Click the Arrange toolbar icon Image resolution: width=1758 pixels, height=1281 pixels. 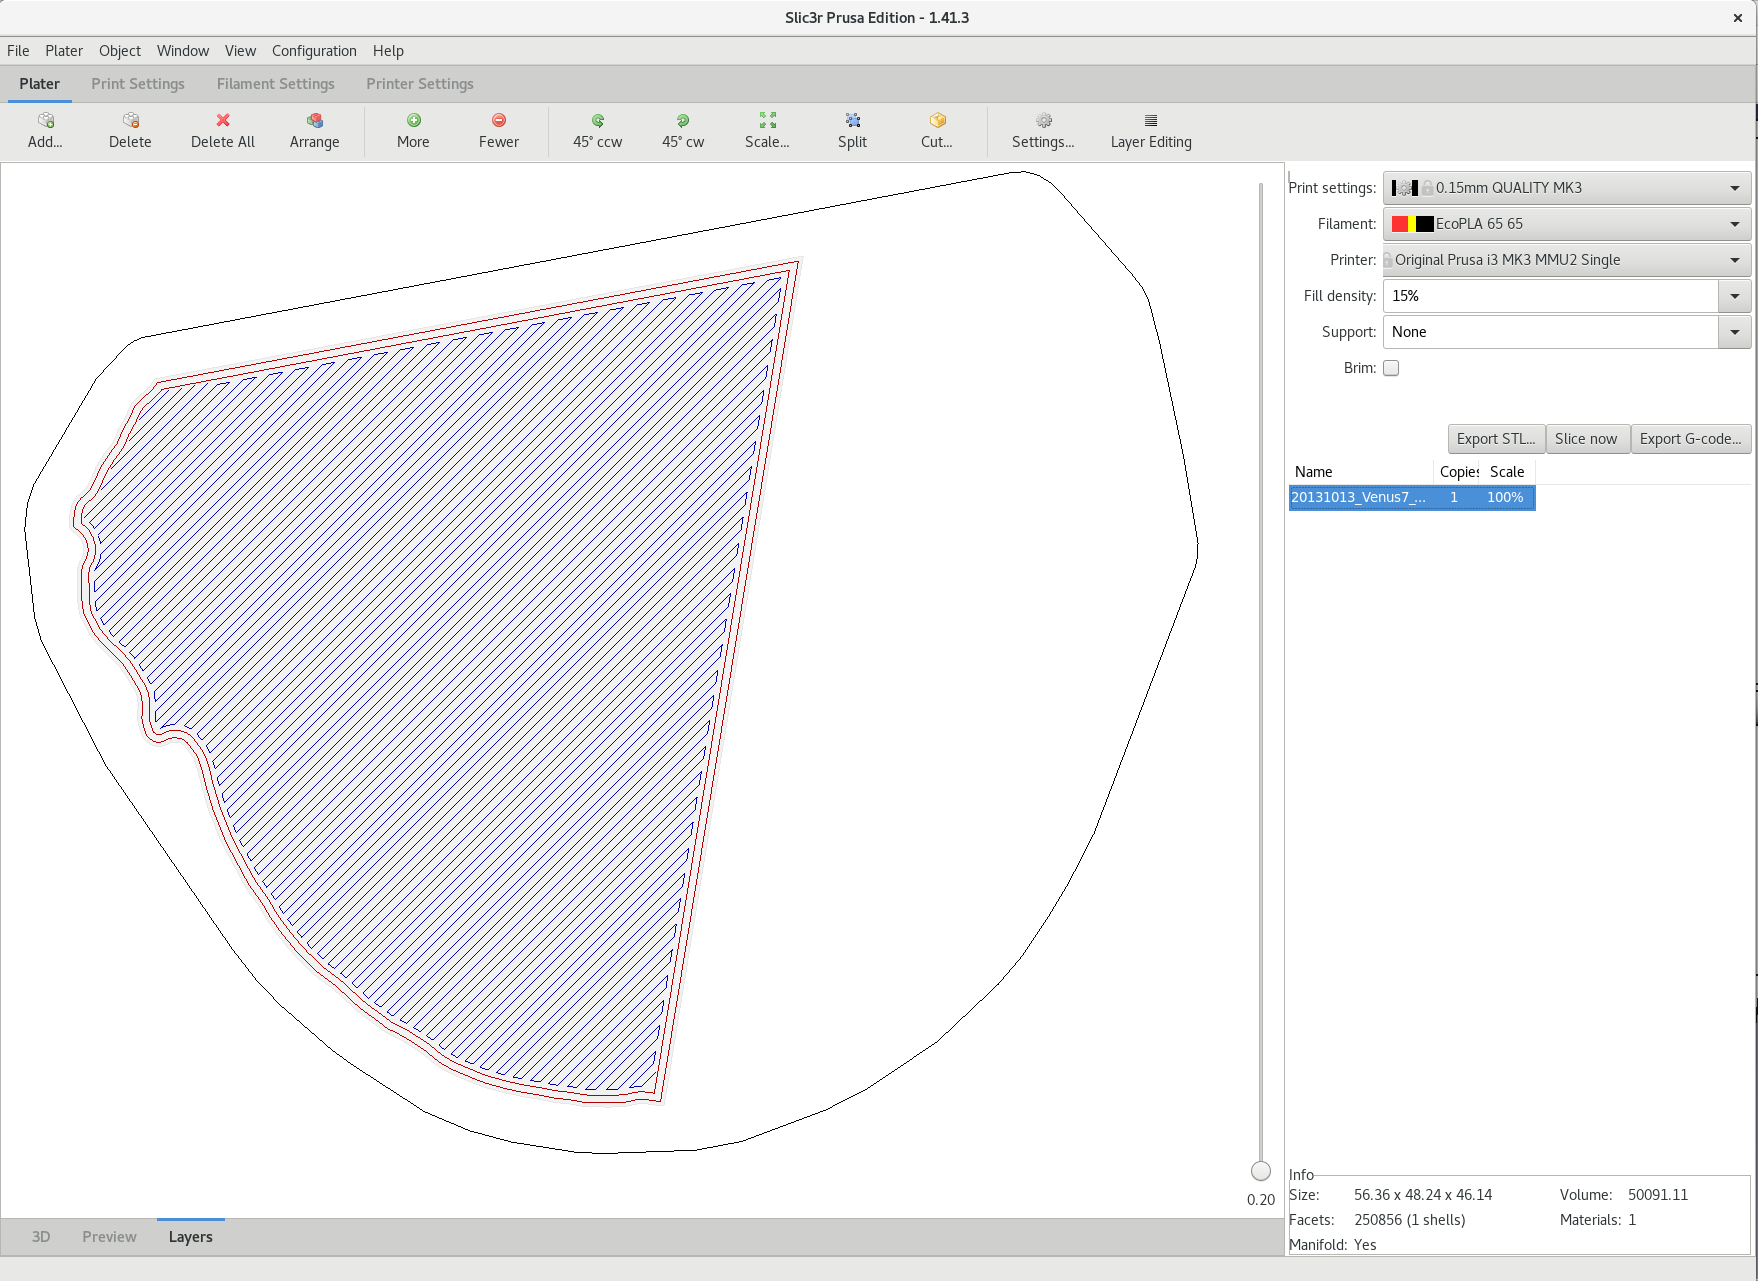(315, 120)
